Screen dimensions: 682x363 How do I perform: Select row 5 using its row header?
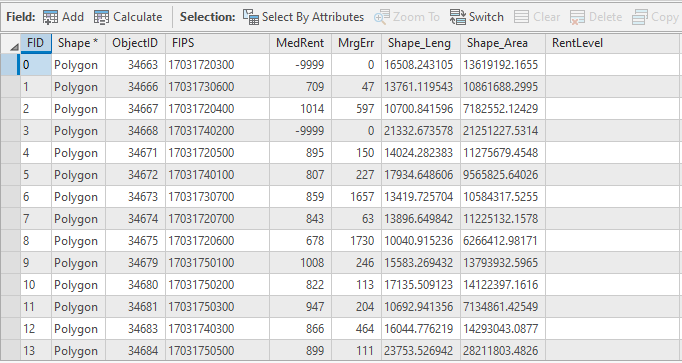coord(10,175)
